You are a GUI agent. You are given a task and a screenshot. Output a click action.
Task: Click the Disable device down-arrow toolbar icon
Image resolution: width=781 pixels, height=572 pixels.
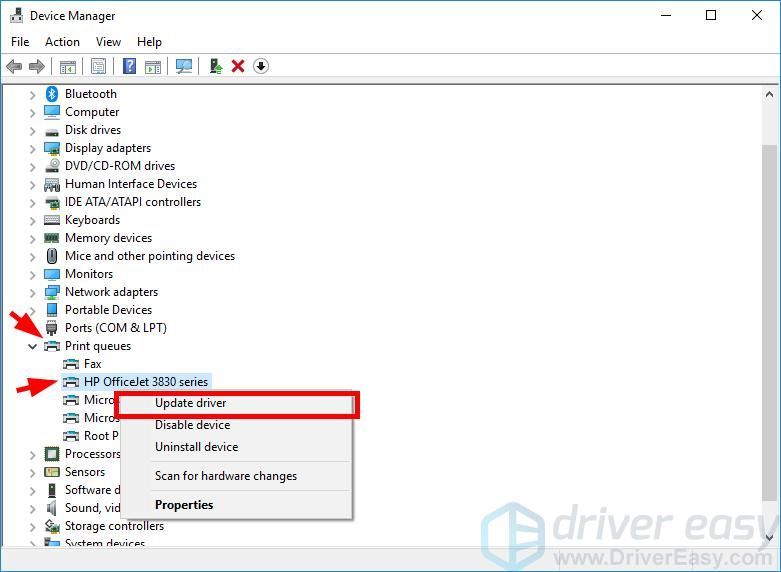pos(260,66)
